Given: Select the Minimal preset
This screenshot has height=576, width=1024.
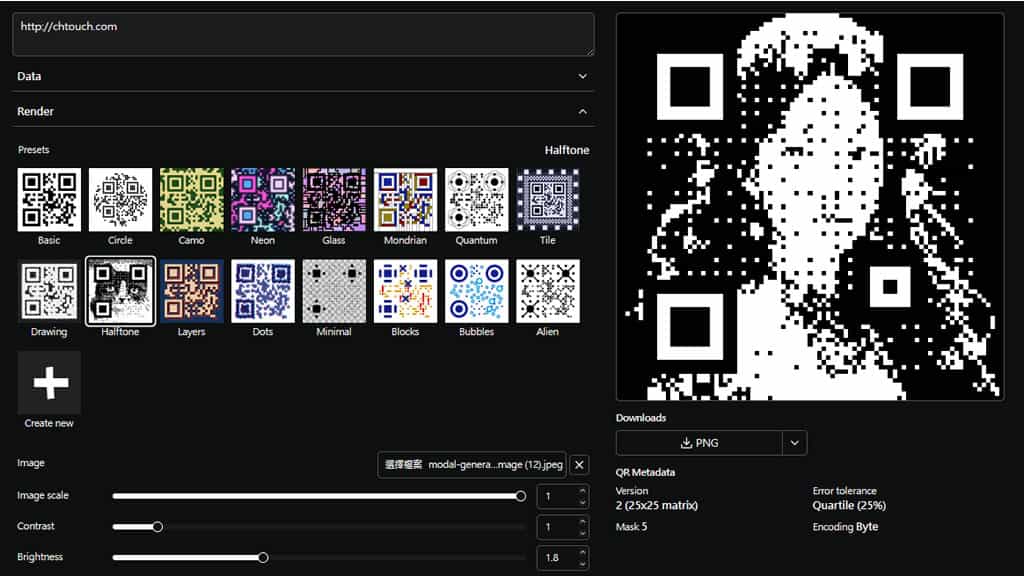Looking at the screenshot, I should point(334,291).
